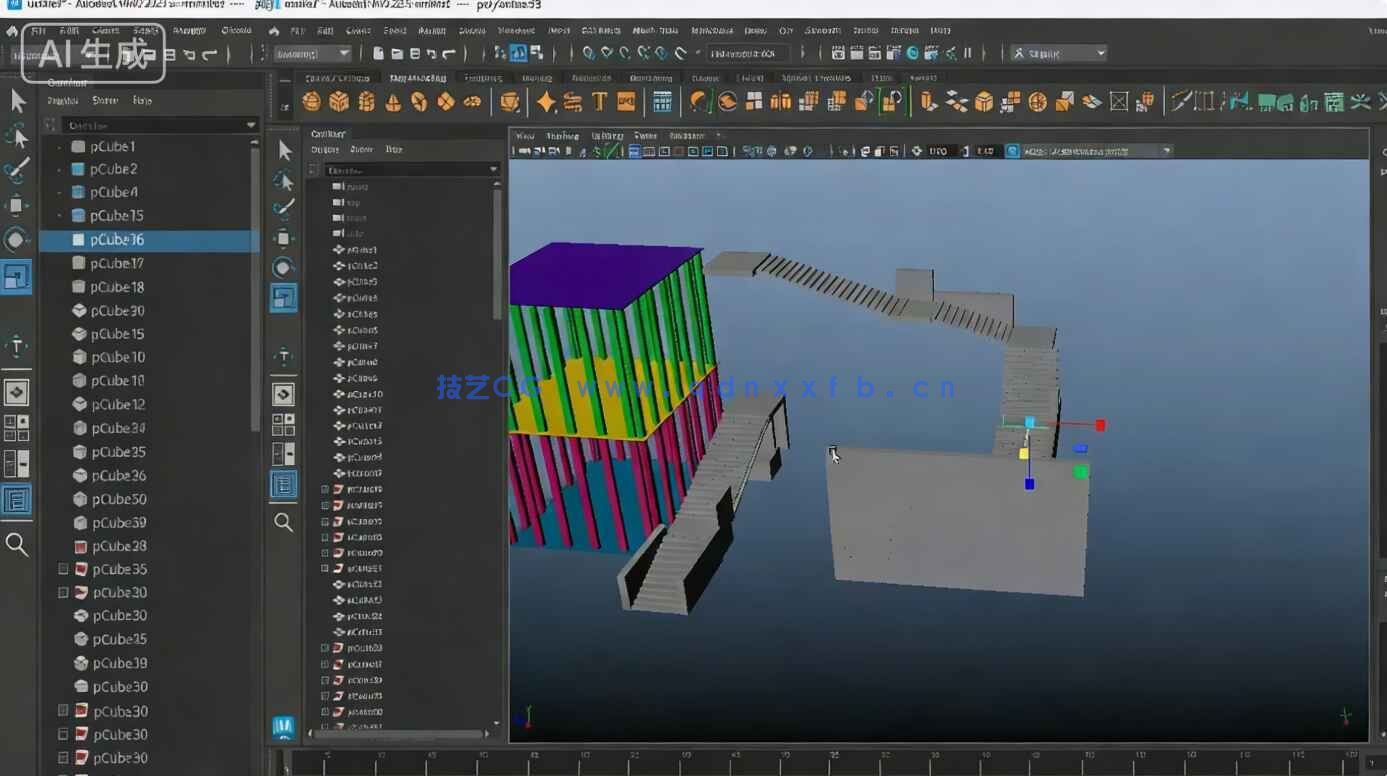Toggle the checkbox beside pCube35 in outliner
This screenshot has height=776, width=1387.
[64, 569]
